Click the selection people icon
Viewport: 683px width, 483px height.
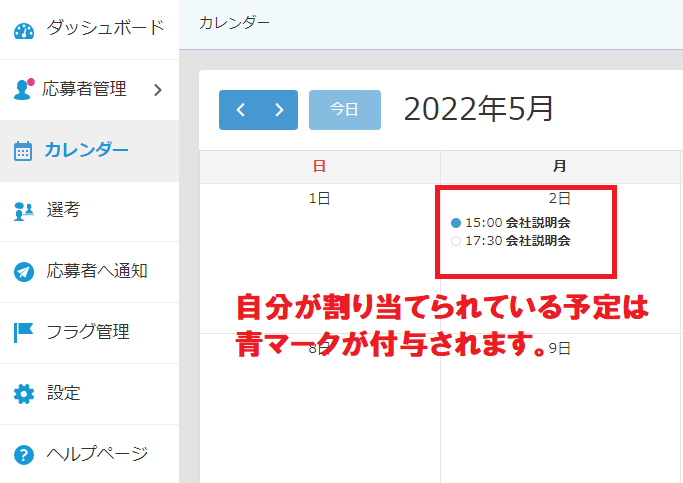23,211
